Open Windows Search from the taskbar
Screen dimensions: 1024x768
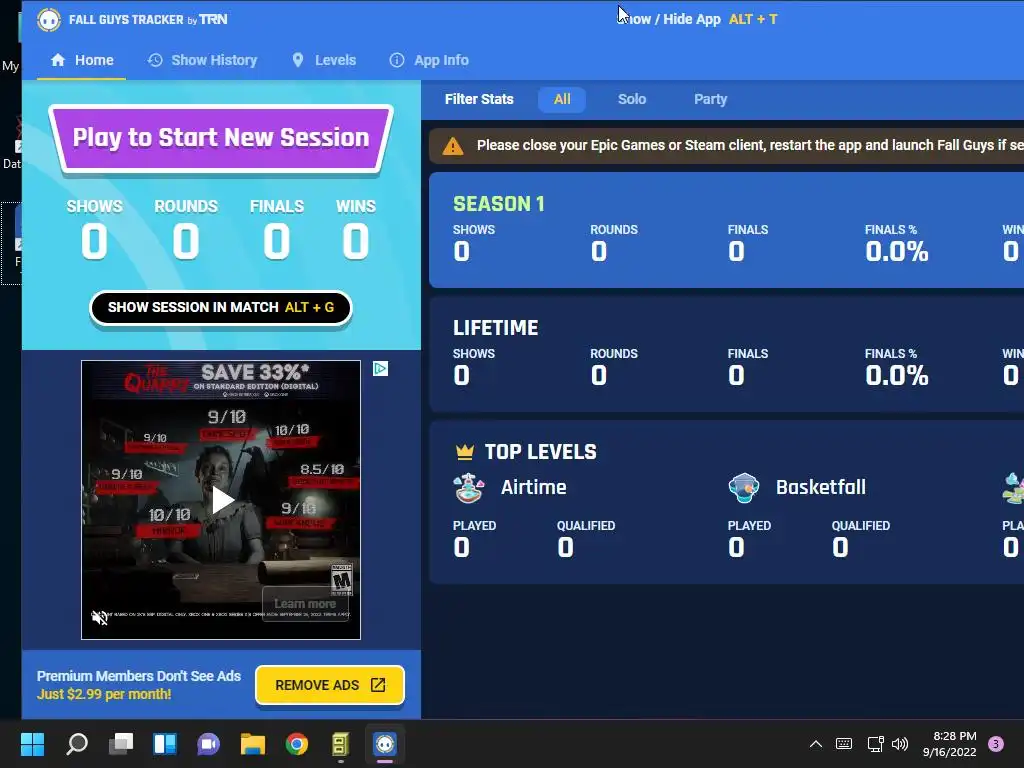(x=77, y=744)
